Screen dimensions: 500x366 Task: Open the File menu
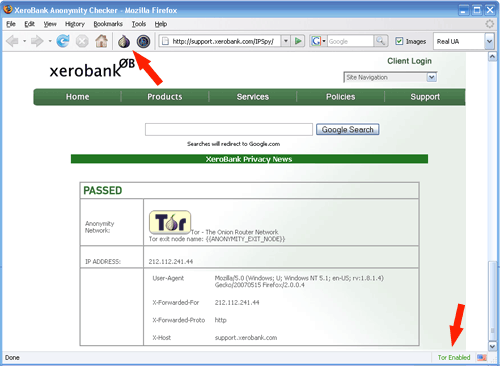click(11, 24)
